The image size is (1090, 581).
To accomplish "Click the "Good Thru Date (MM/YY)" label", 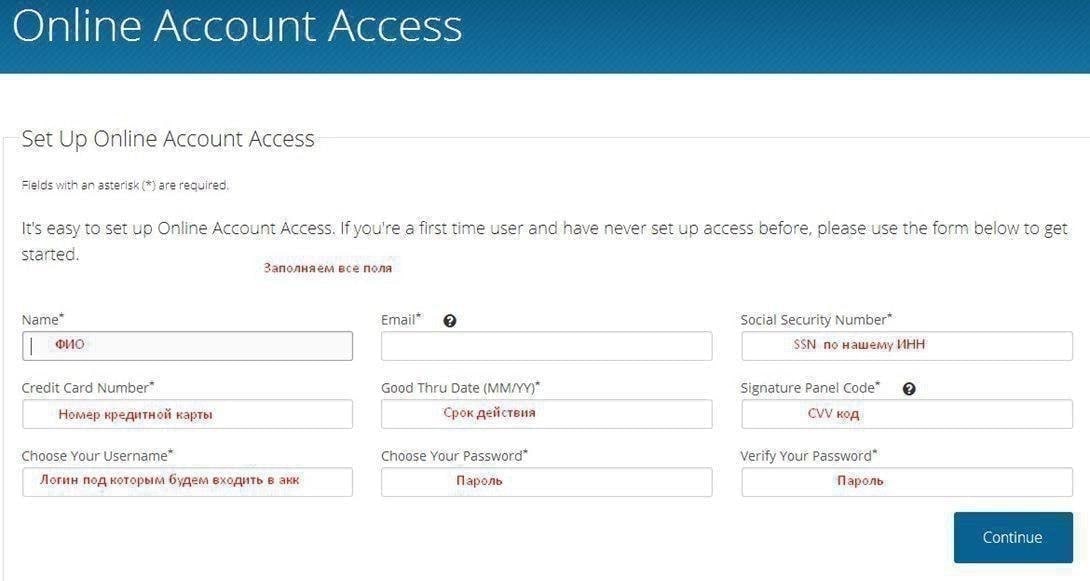I will click(x=458, y=388).
